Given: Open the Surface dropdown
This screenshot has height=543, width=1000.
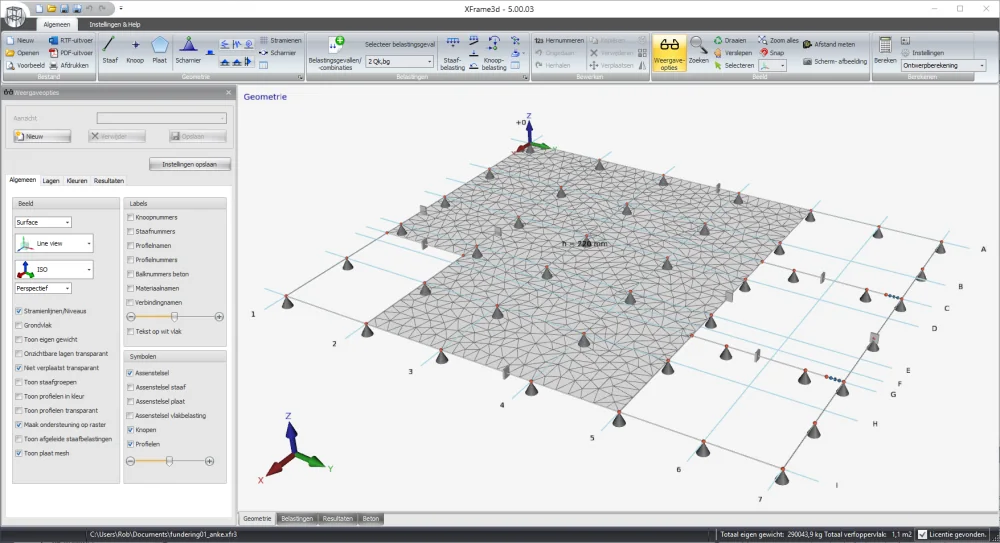Looking at the screenshot, I should (43, 222).
